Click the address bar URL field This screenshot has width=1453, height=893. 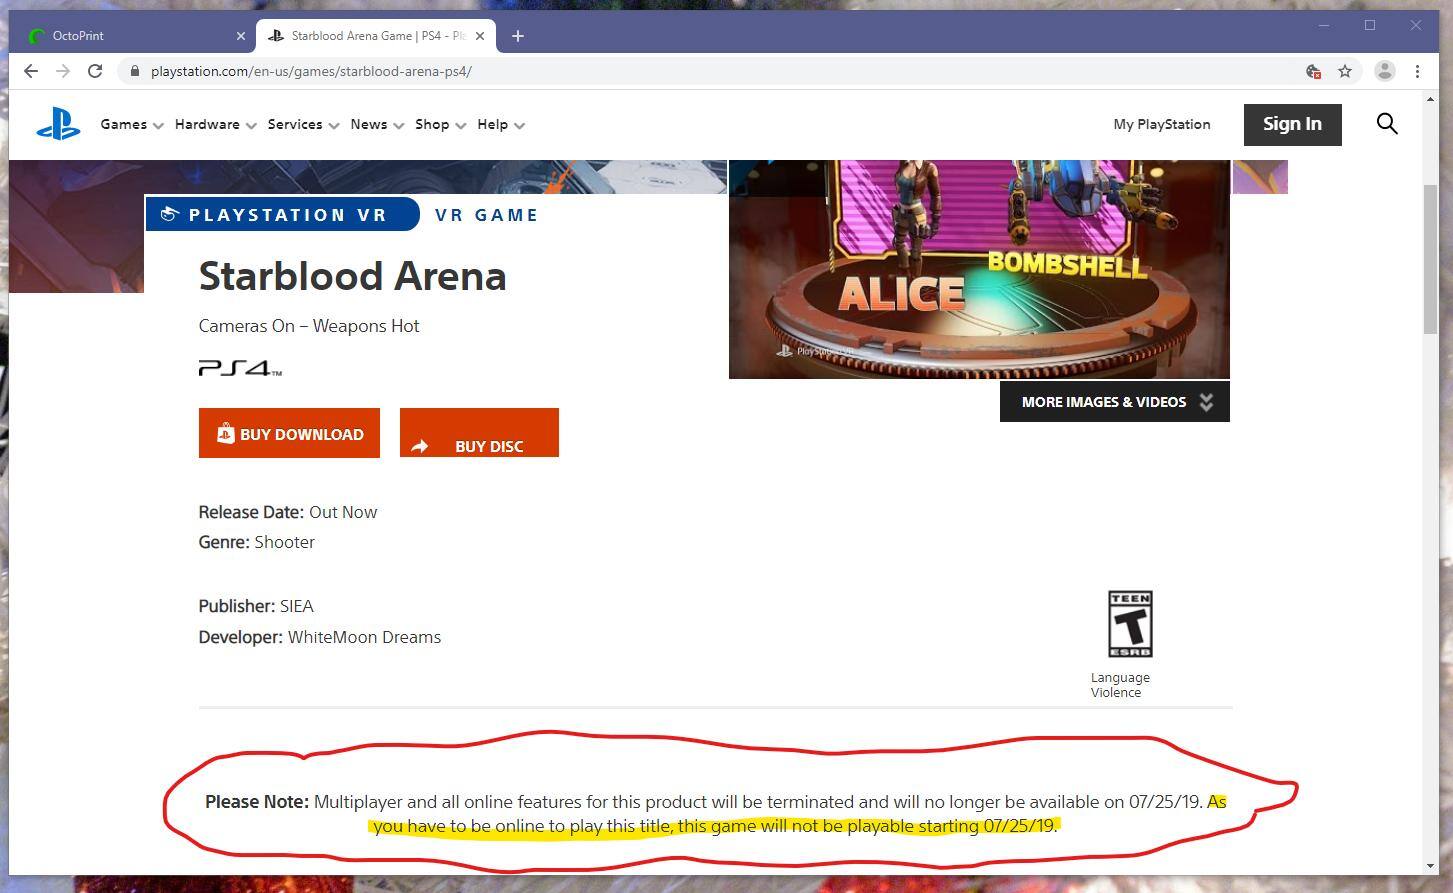tap(700, 71)
